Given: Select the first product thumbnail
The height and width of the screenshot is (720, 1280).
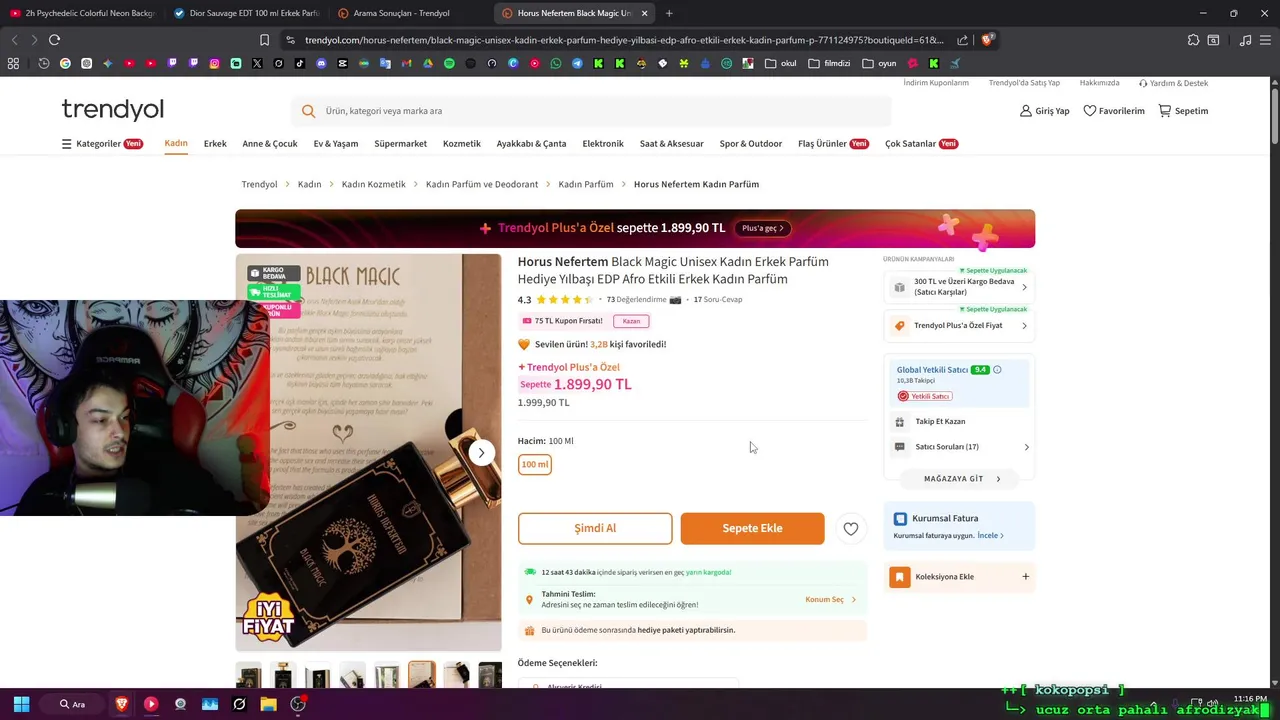Looking at the screenshot, I should click(249, 676).
